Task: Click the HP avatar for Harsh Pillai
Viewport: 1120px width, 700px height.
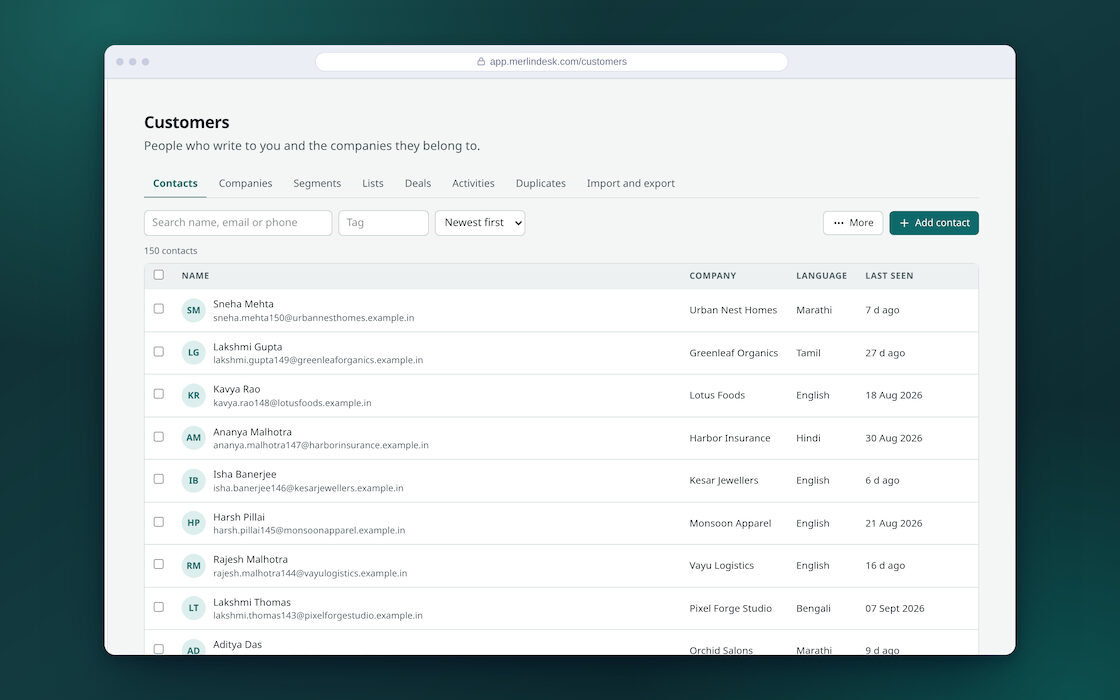Action: (194, 523)
